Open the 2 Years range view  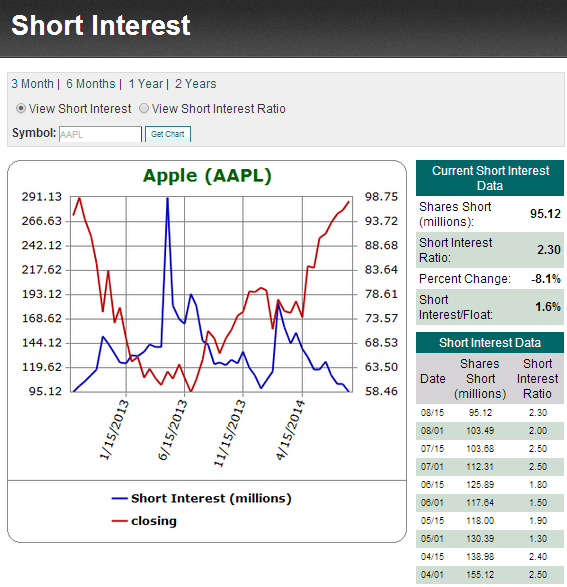click(x=195, y=84)
